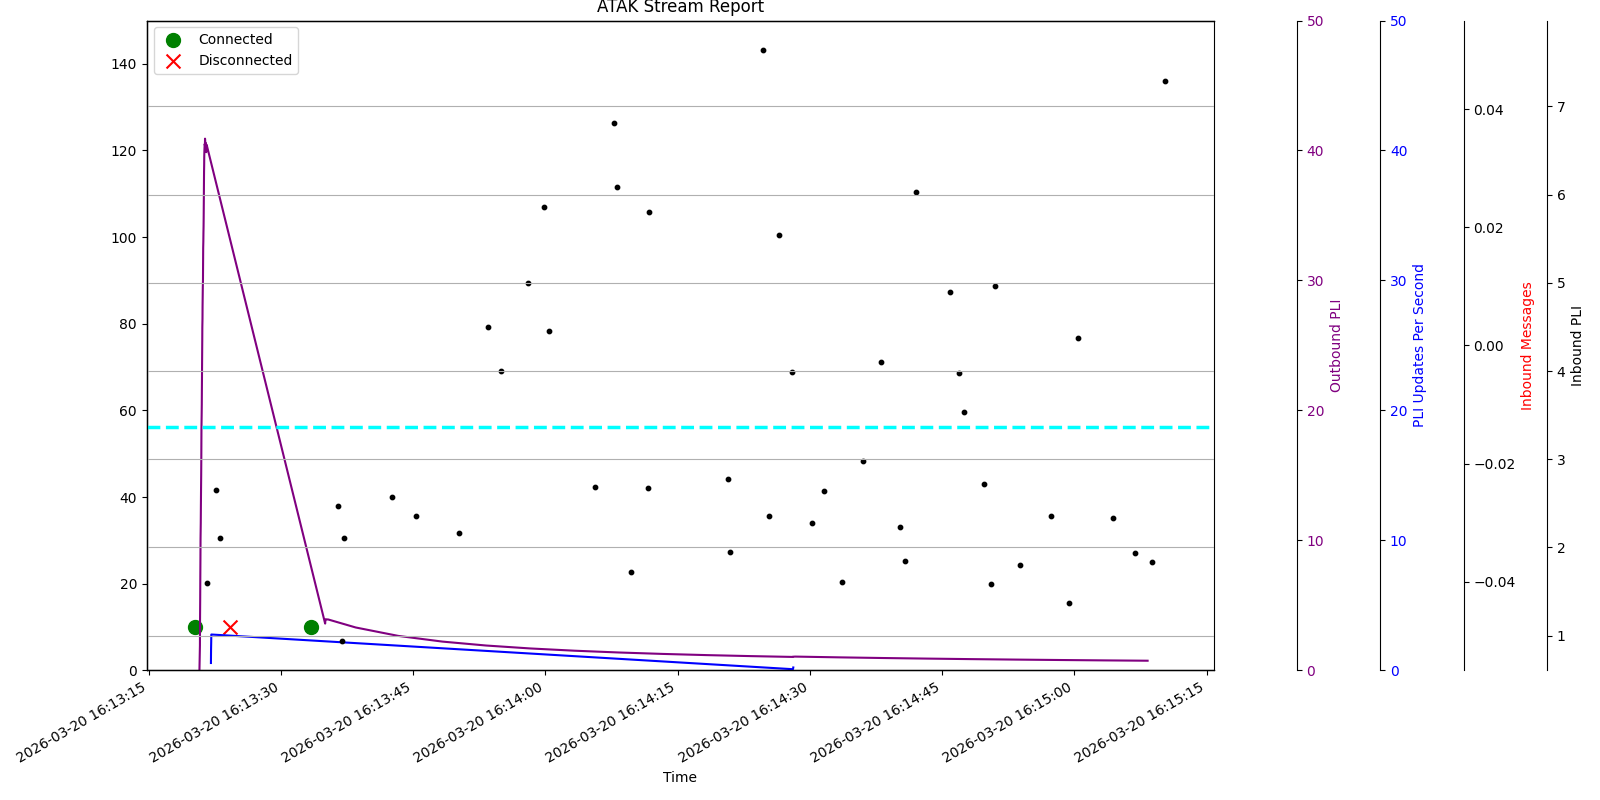Click the Time x-axis label
This screenshot has height=800, width=1600.
(680, 777)
